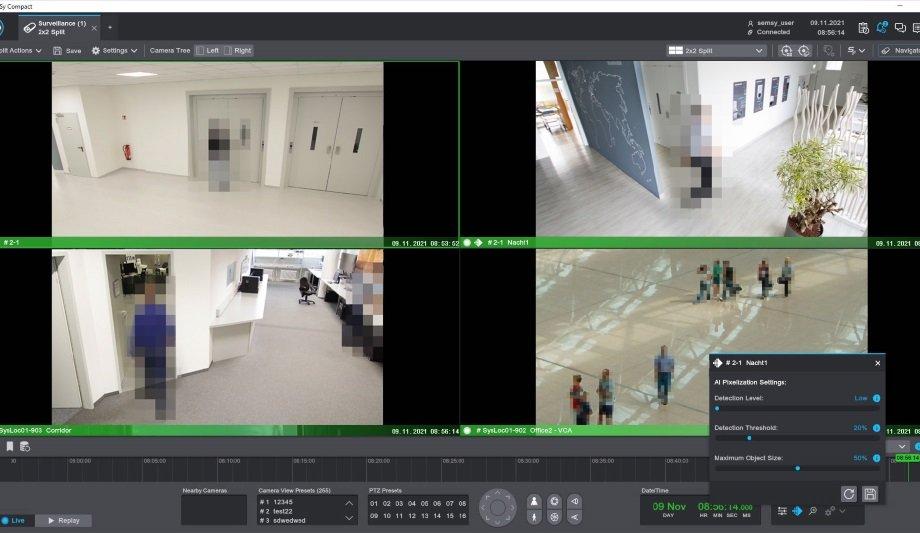Reset pixelization settings with refresh button
Screen dimensions: 920x533
848,494
